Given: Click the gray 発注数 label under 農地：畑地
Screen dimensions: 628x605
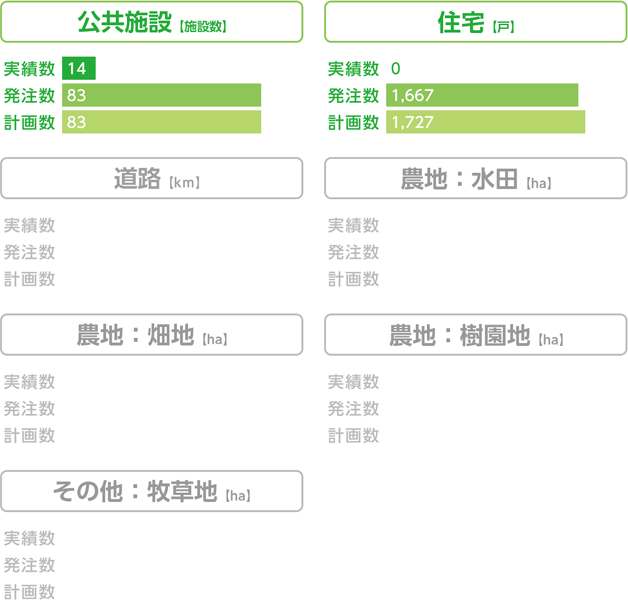Looking at the screenshot, I should click(x=29, y=409).
